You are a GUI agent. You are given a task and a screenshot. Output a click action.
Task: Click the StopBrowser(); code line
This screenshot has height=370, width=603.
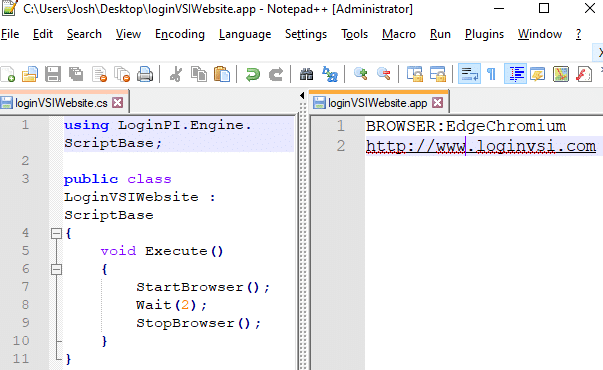pyautogui.click(x=198, y=323)
